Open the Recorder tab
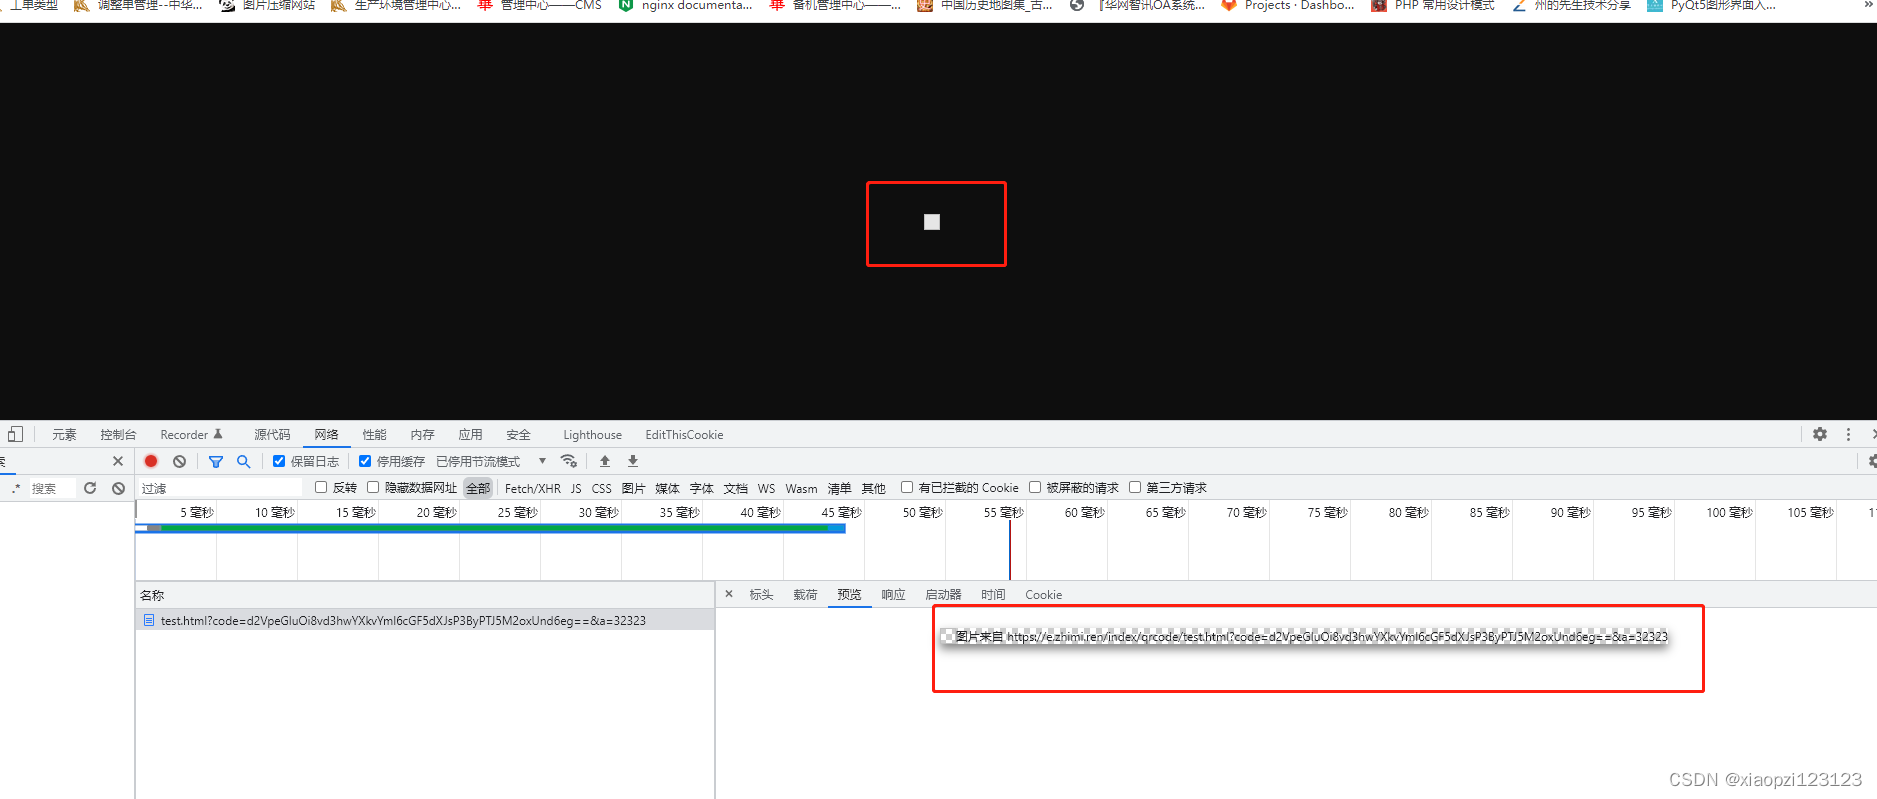The image size is (1877, 799). [x=191, y=434]
